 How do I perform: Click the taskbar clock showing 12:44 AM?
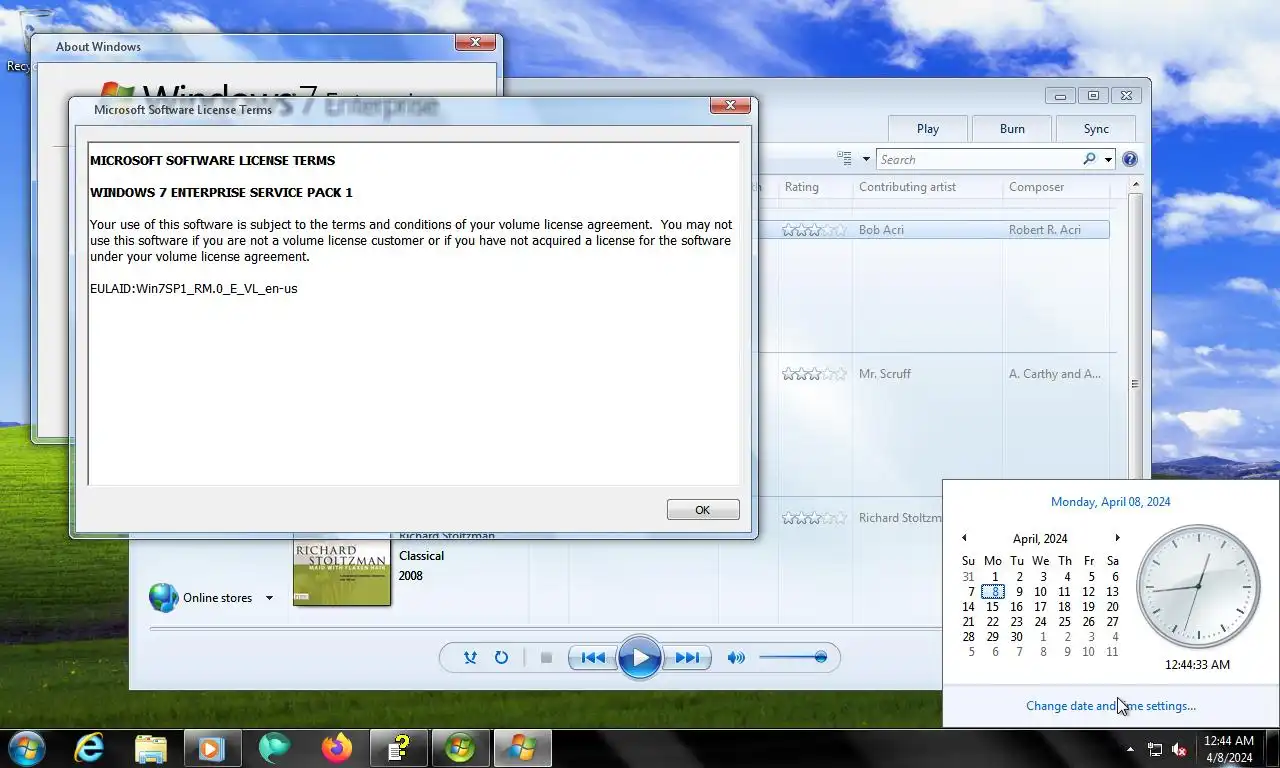point(1228,749)
